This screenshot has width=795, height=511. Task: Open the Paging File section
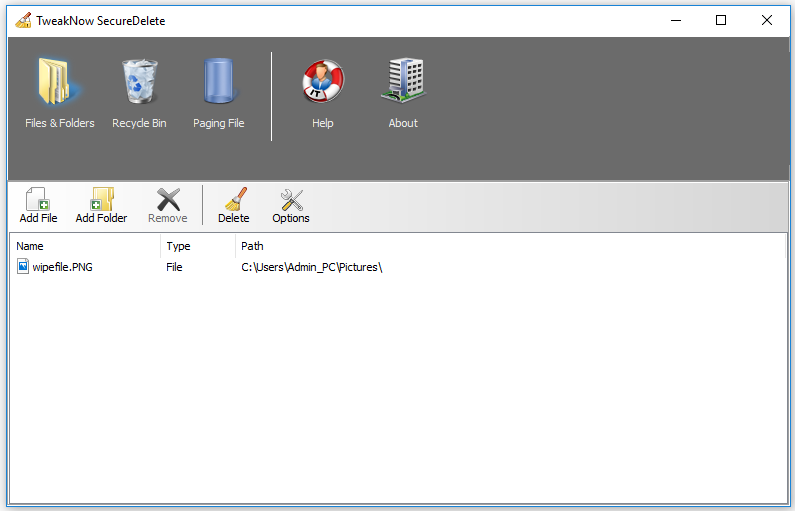click(218, 94)
